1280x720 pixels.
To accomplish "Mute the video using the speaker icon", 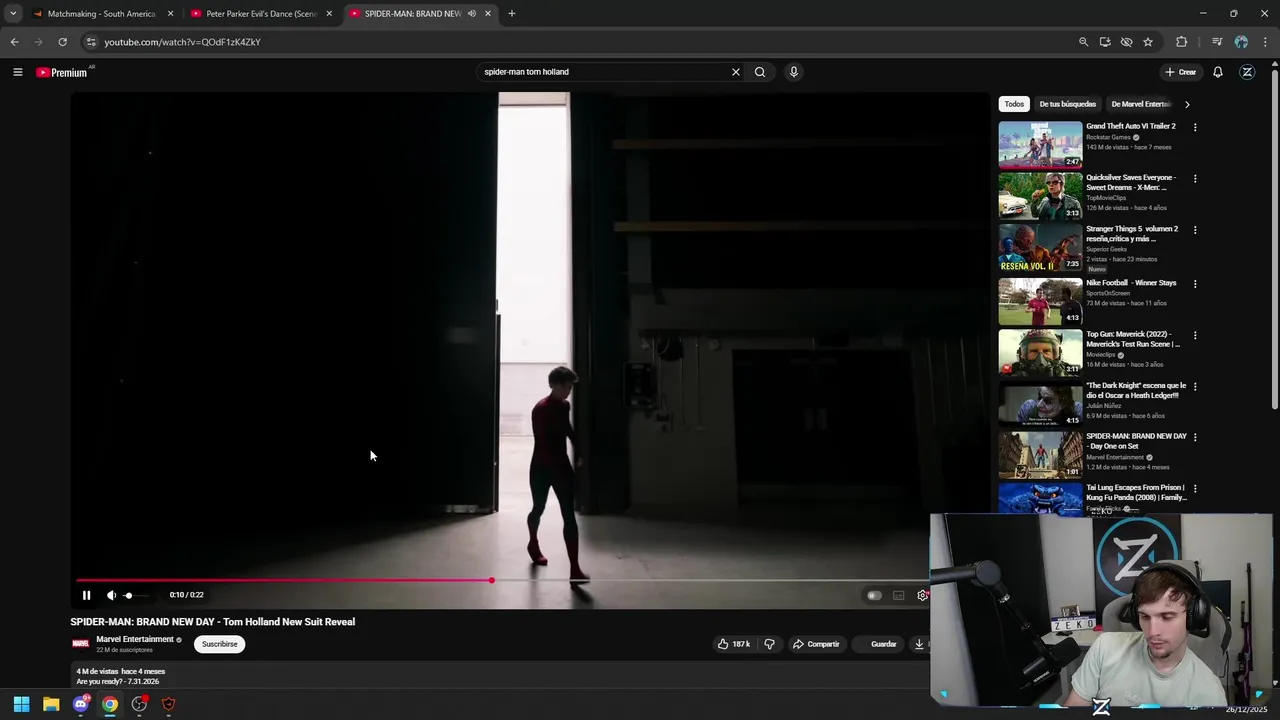I will tap(111, 595).
